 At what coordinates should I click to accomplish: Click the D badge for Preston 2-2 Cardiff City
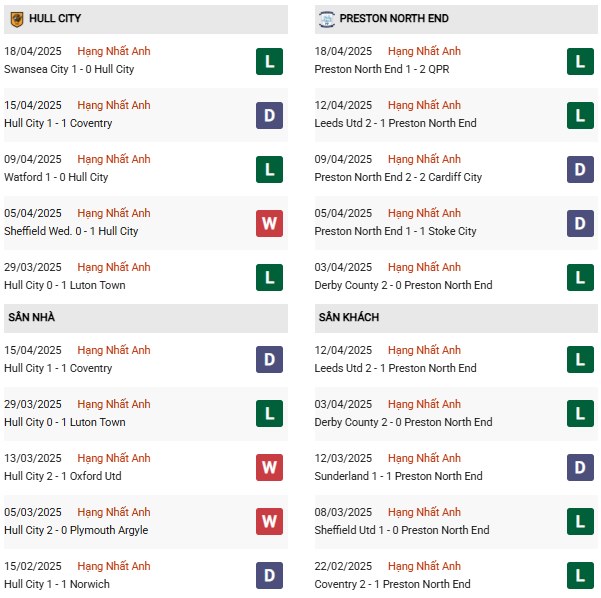click(x=579, y=169)
